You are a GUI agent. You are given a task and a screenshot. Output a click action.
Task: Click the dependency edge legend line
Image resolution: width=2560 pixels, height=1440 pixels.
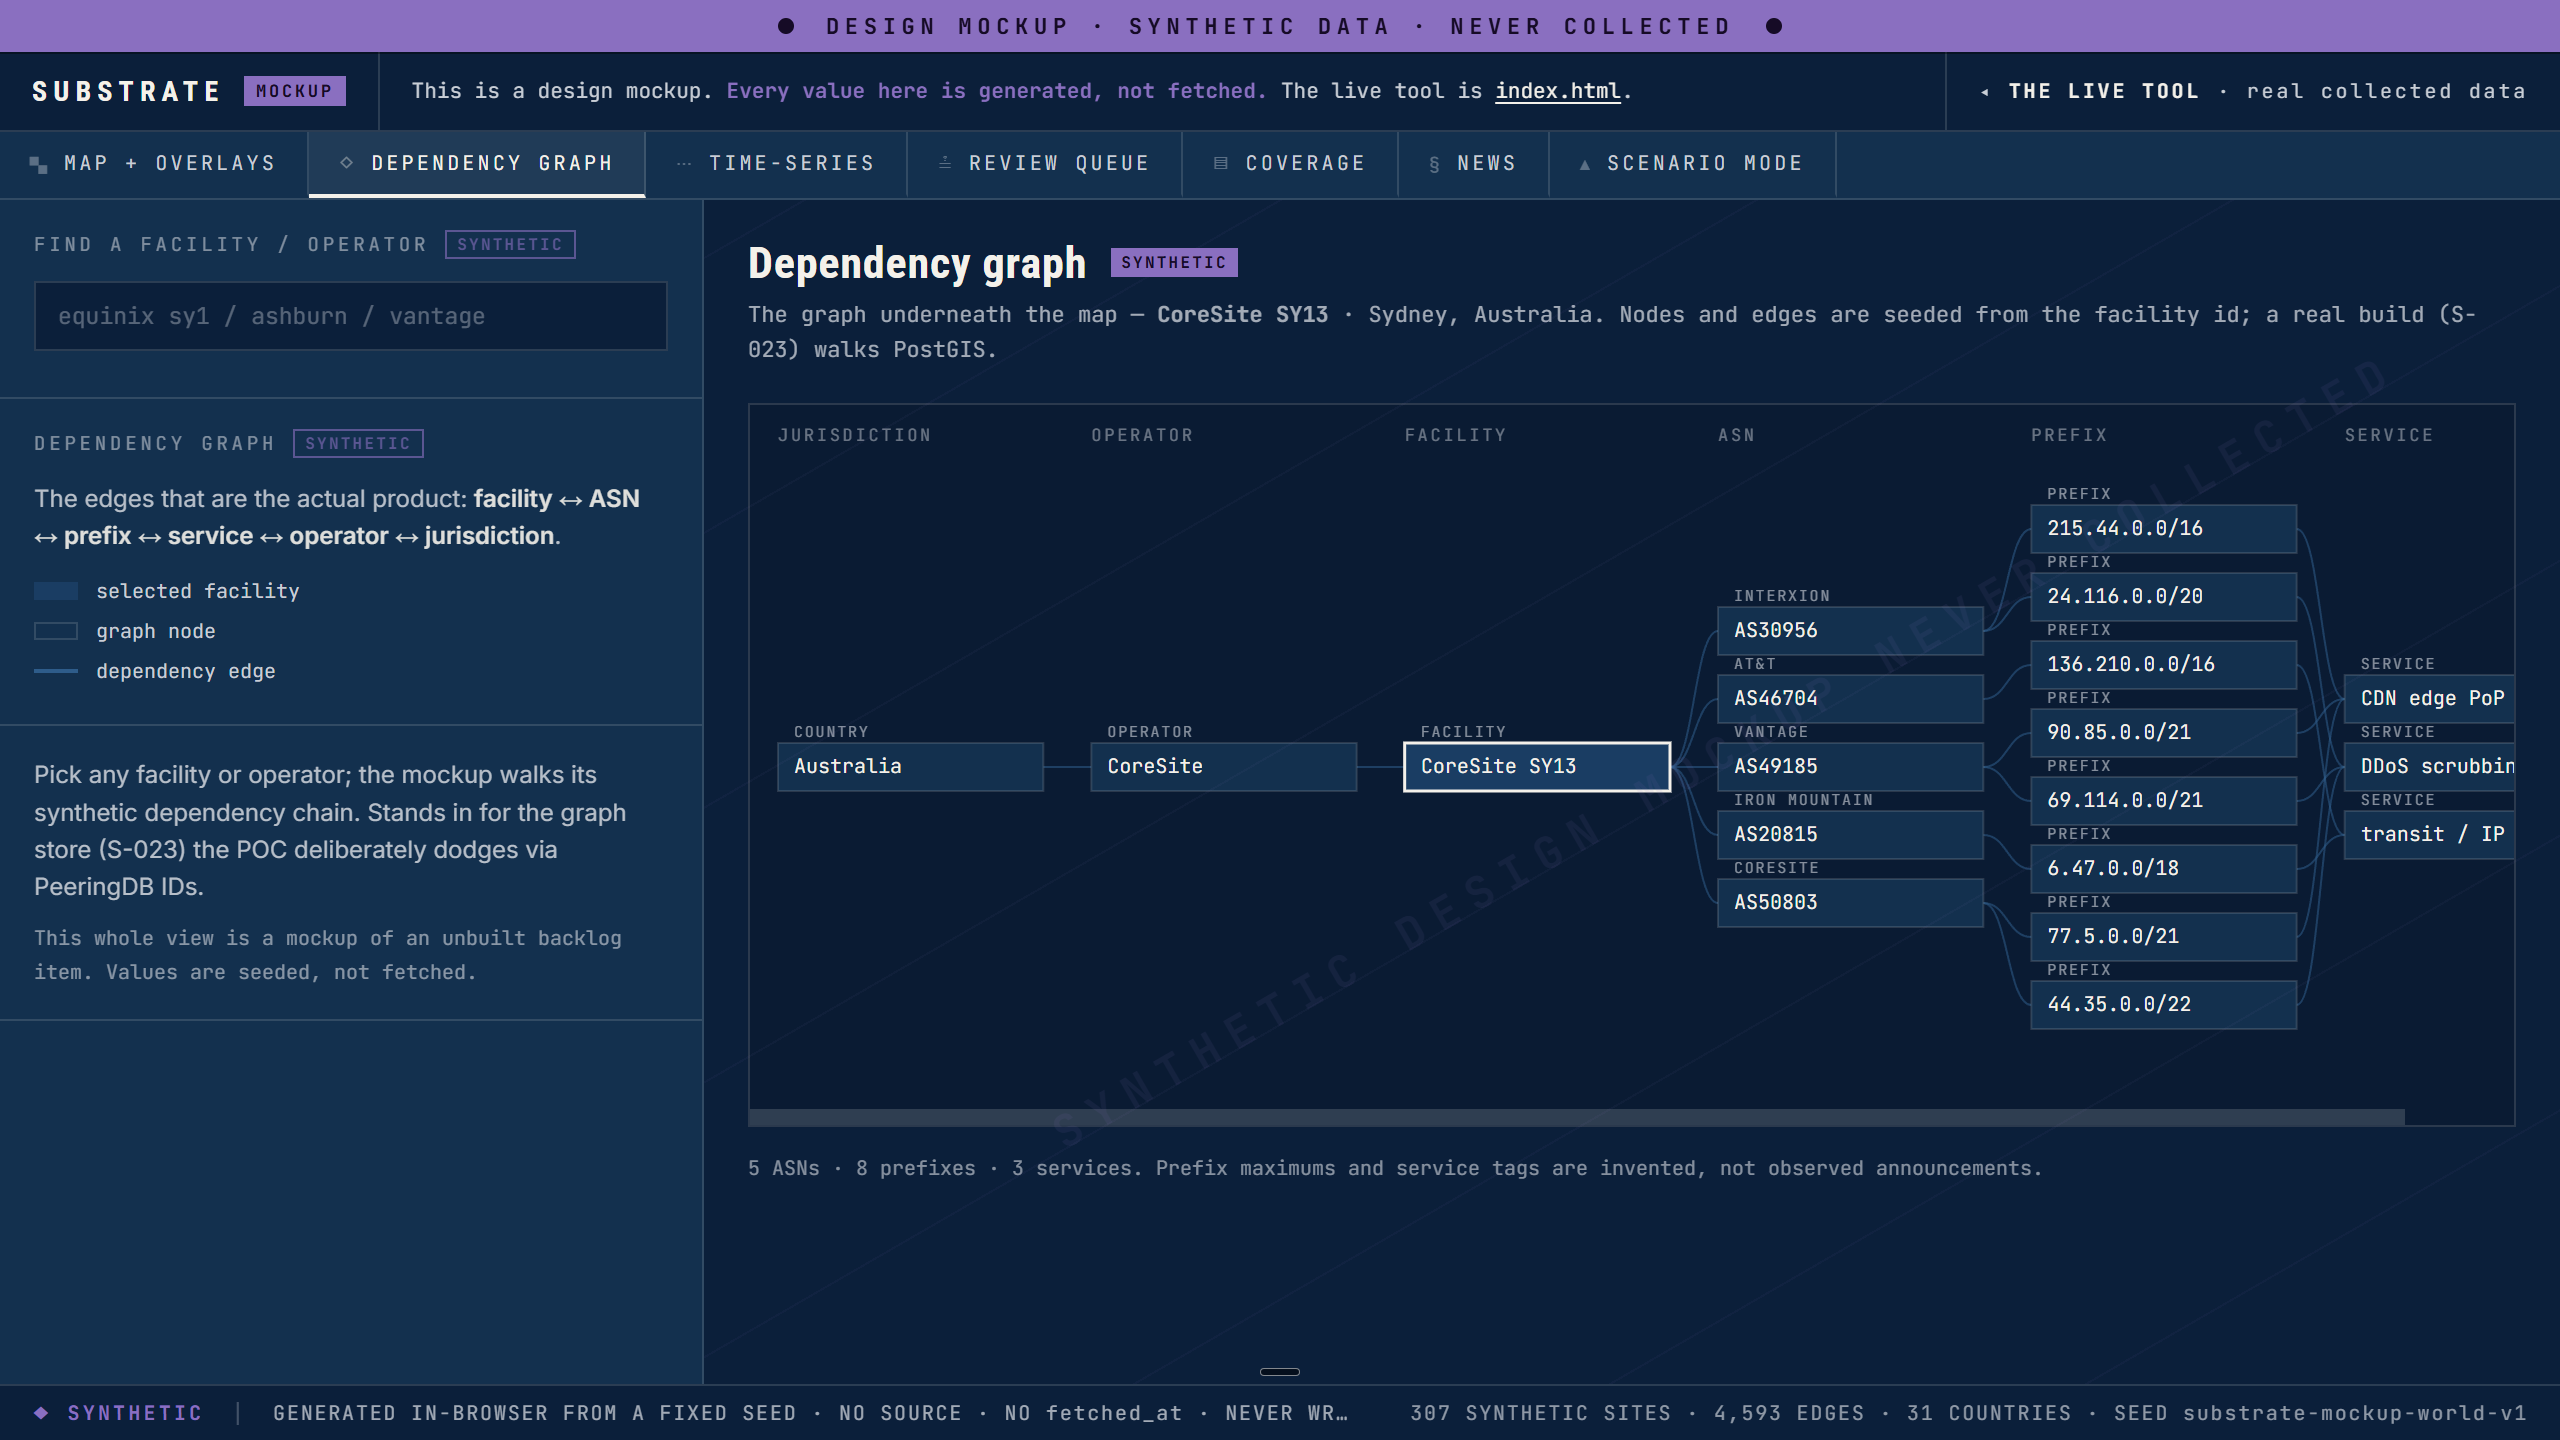pyautogui.click(x=56, y=671)
